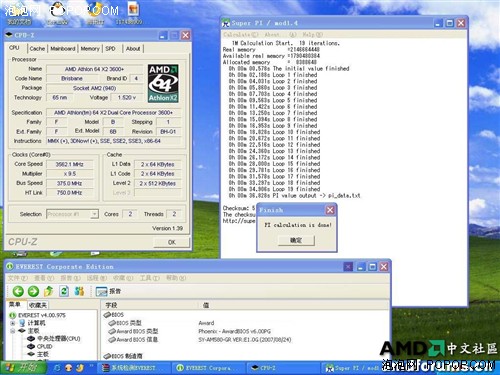Click the Field column header in EVEREST

[x=150, y=305]
